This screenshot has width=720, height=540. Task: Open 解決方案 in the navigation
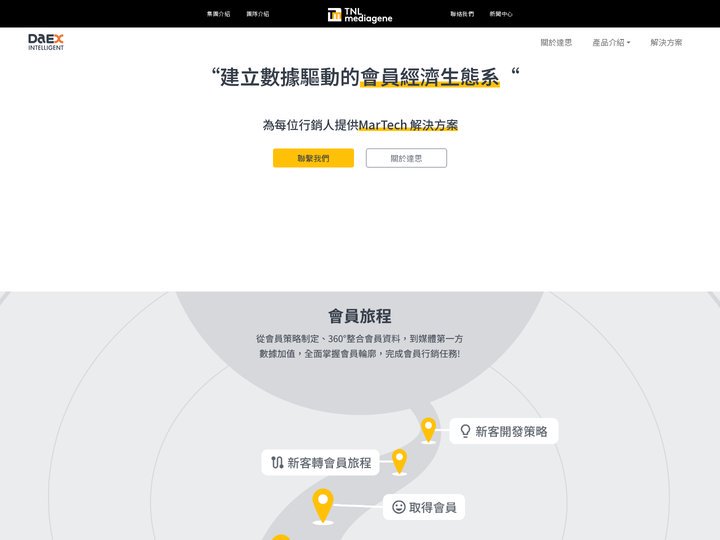pos(666,42)
